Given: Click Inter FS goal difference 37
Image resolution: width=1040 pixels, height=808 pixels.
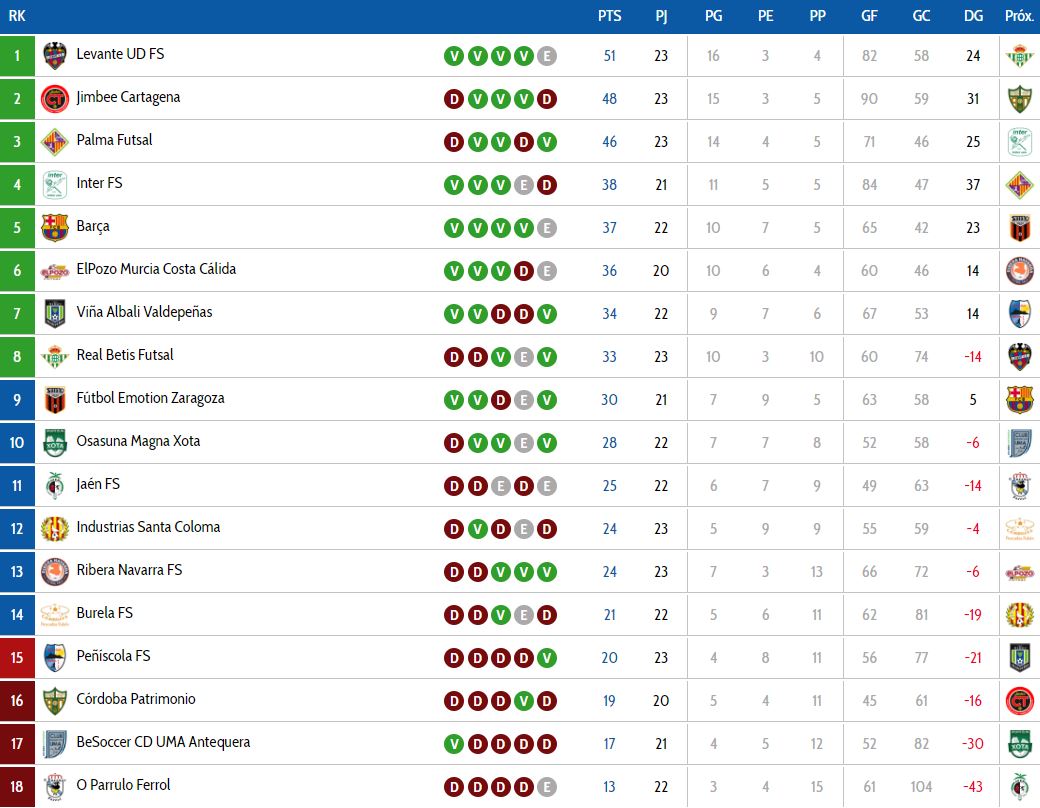Looking at the screenshot, I should (x=973, y=185).
